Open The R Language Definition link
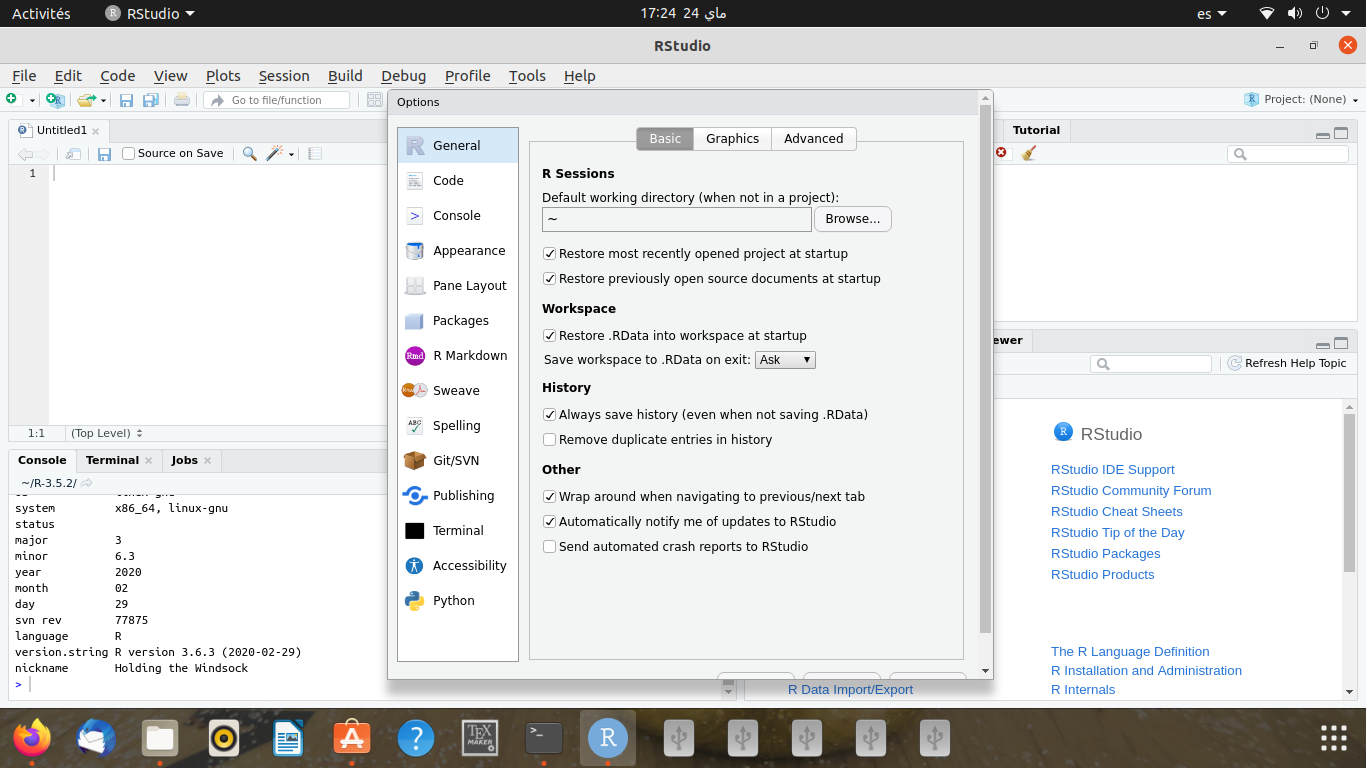Screen dimensions: 1366x768 tap(1130, 652)
